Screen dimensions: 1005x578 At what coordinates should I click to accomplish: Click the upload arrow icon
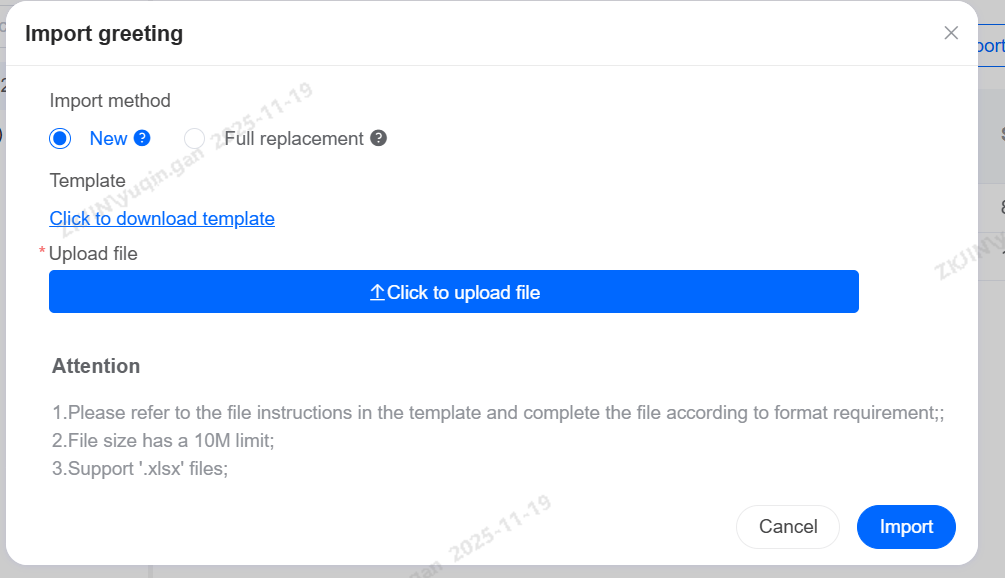[x=377, y=292]
